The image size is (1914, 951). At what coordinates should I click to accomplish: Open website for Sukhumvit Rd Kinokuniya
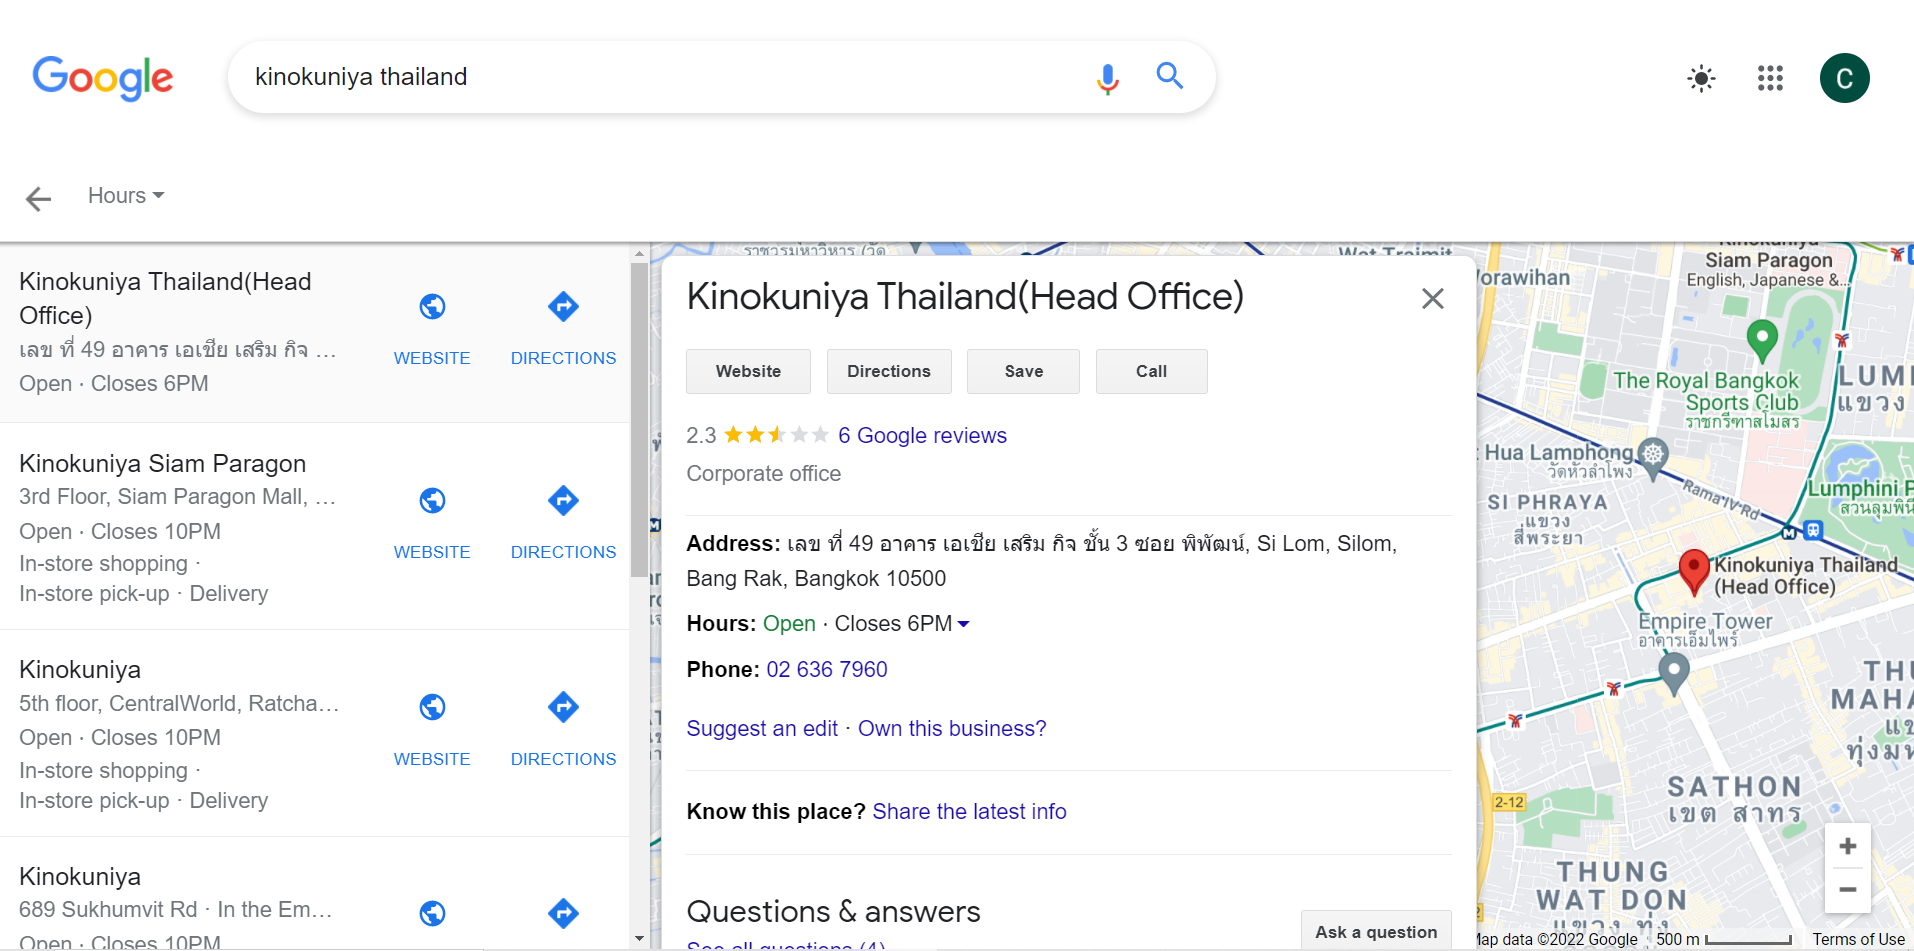(x=432, y=913)
